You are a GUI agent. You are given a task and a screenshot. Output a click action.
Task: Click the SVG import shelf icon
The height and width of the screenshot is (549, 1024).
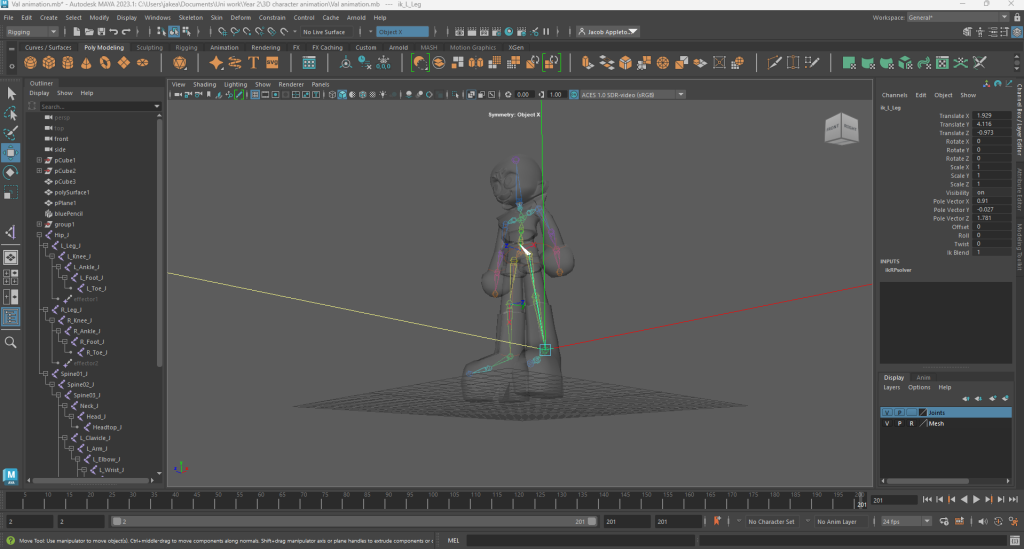click(271, 62)
